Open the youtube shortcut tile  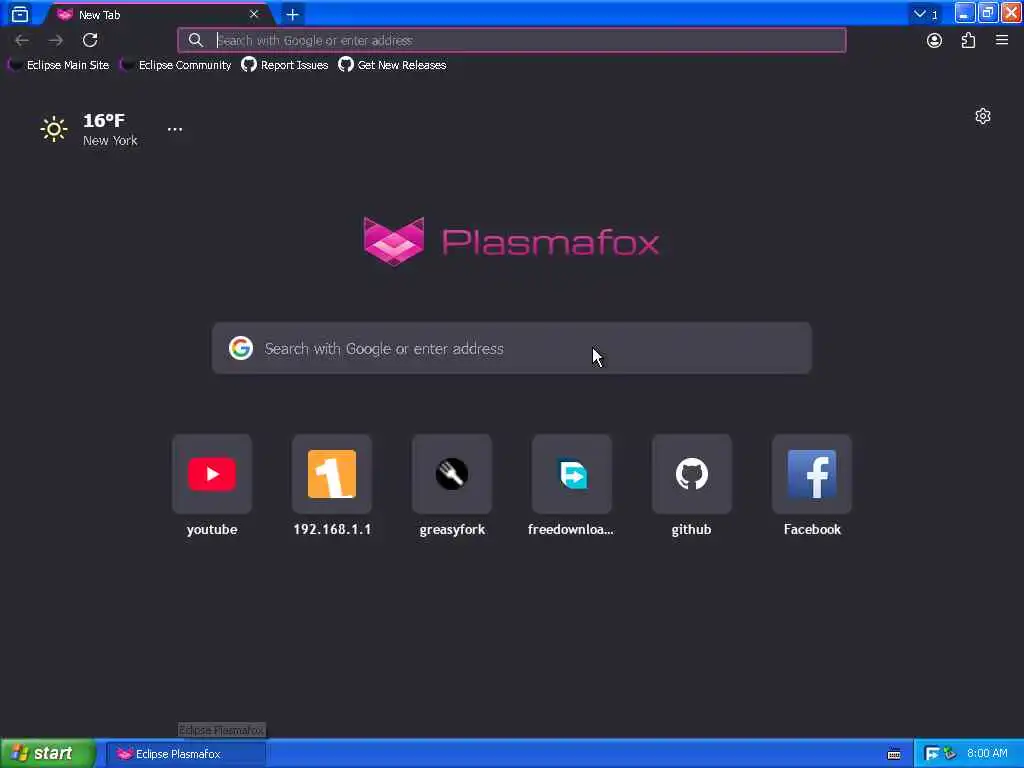pyautogui.click(x=212, y=485)
